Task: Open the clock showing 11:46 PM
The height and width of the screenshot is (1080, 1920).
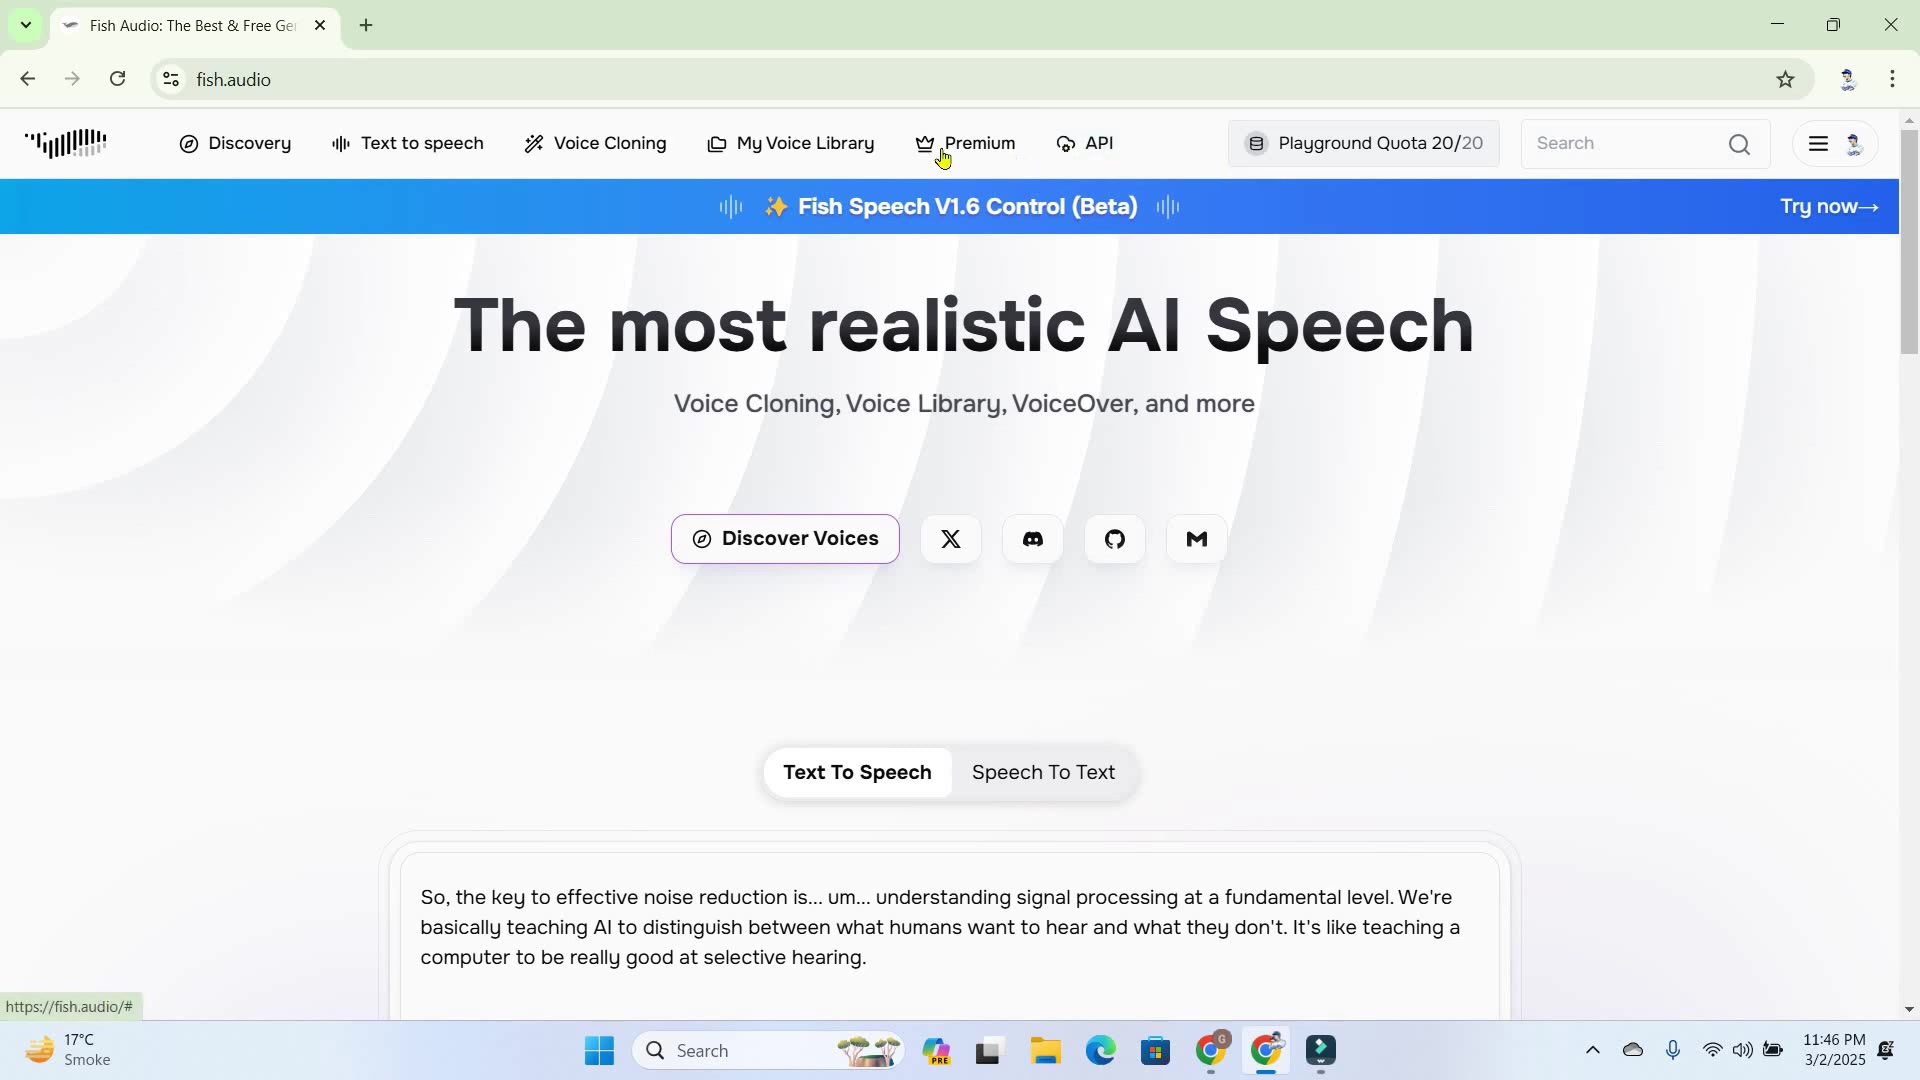Action: [x=1834, y=1050]
